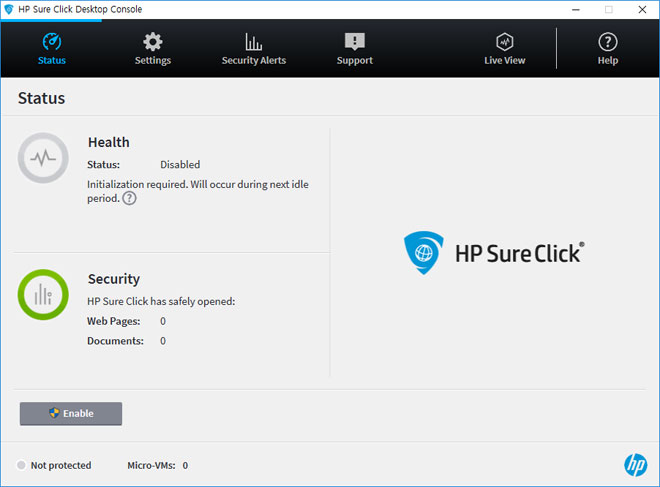Click the Status speedometer icon
Viewport: 660px width, 487px height.
click(x=52, y=42)
